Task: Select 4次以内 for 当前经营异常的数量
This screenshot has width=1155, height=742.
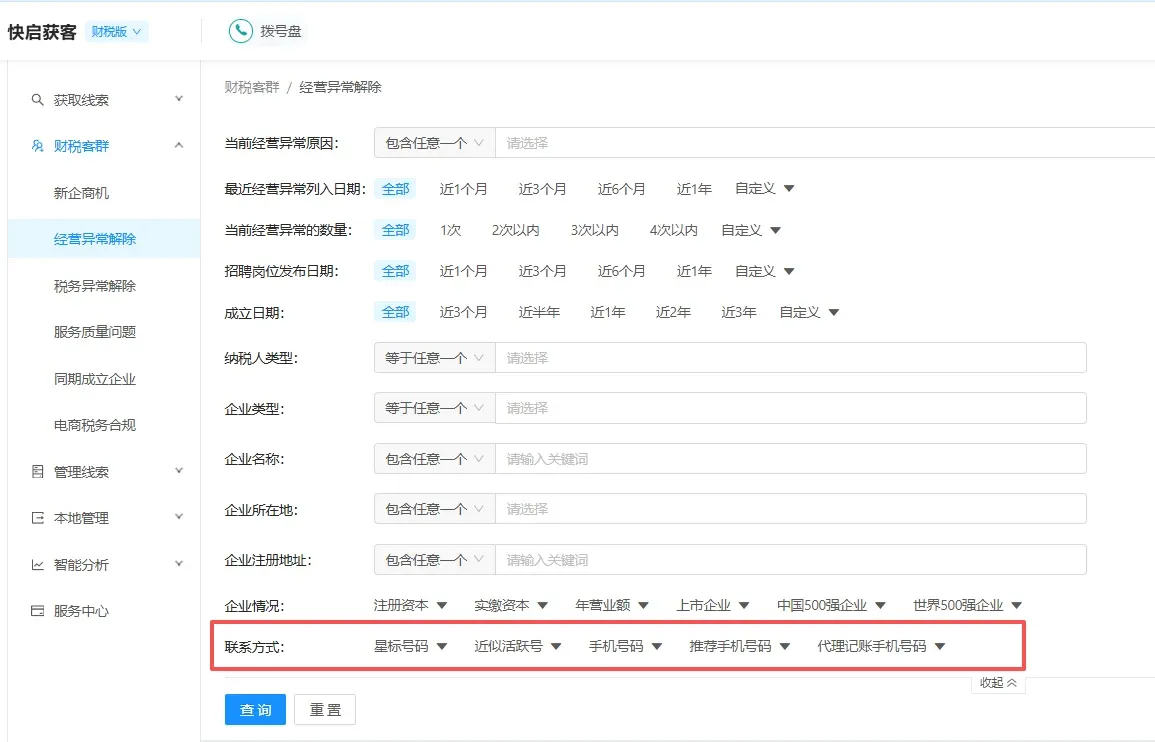Action: click(x=673, y=230)
